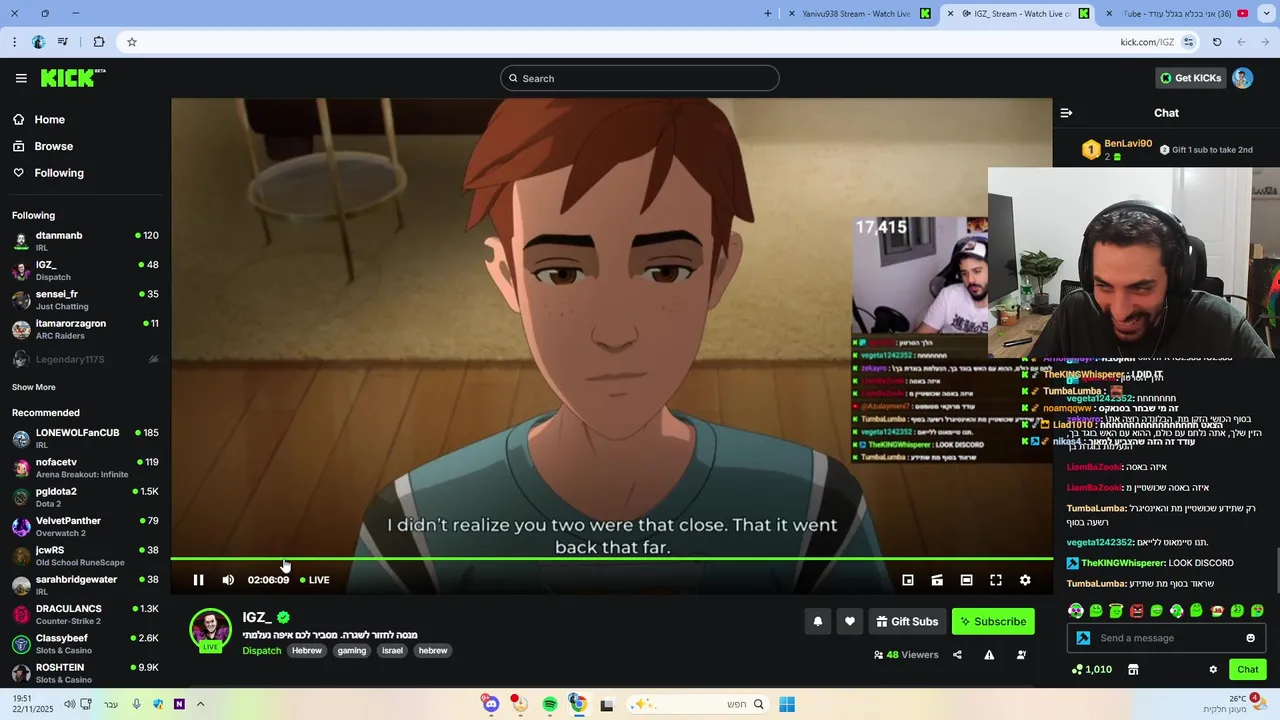This screenshot has width=1280, height=720.
Task: Select the gaming tag
Action: (352, 650)
